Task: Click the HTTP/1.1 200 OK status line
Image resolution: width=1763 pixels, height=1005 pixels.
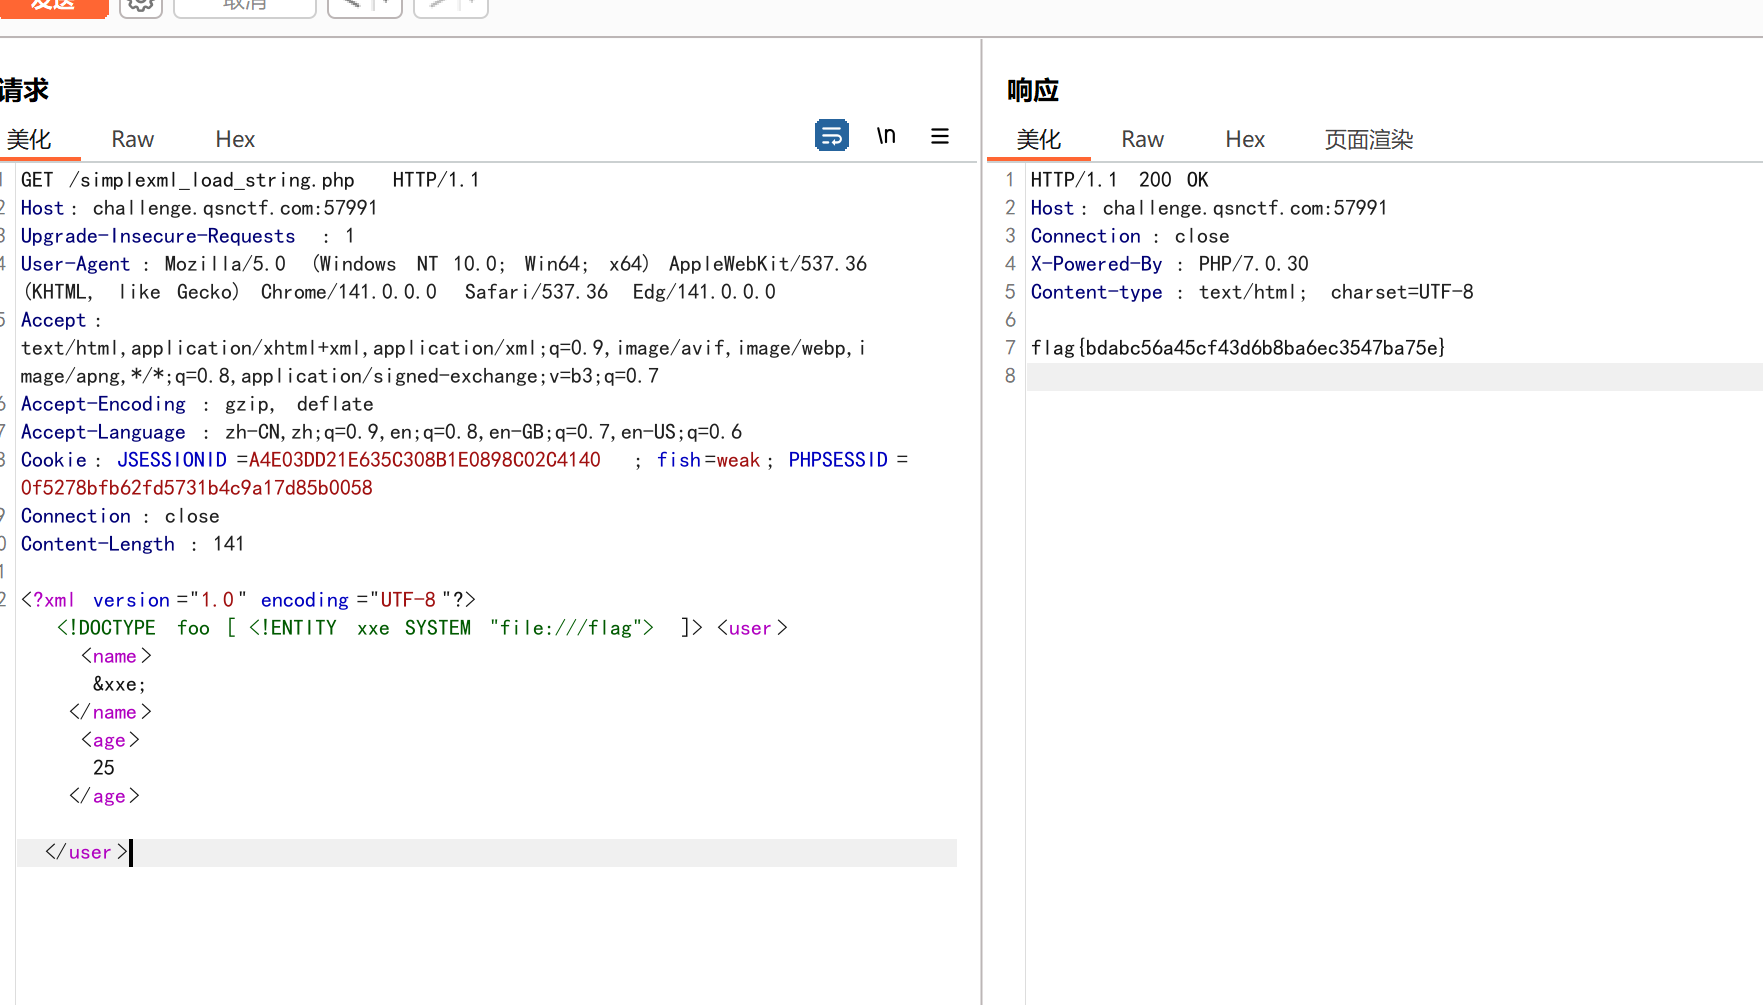Action: pos(1120,180)
